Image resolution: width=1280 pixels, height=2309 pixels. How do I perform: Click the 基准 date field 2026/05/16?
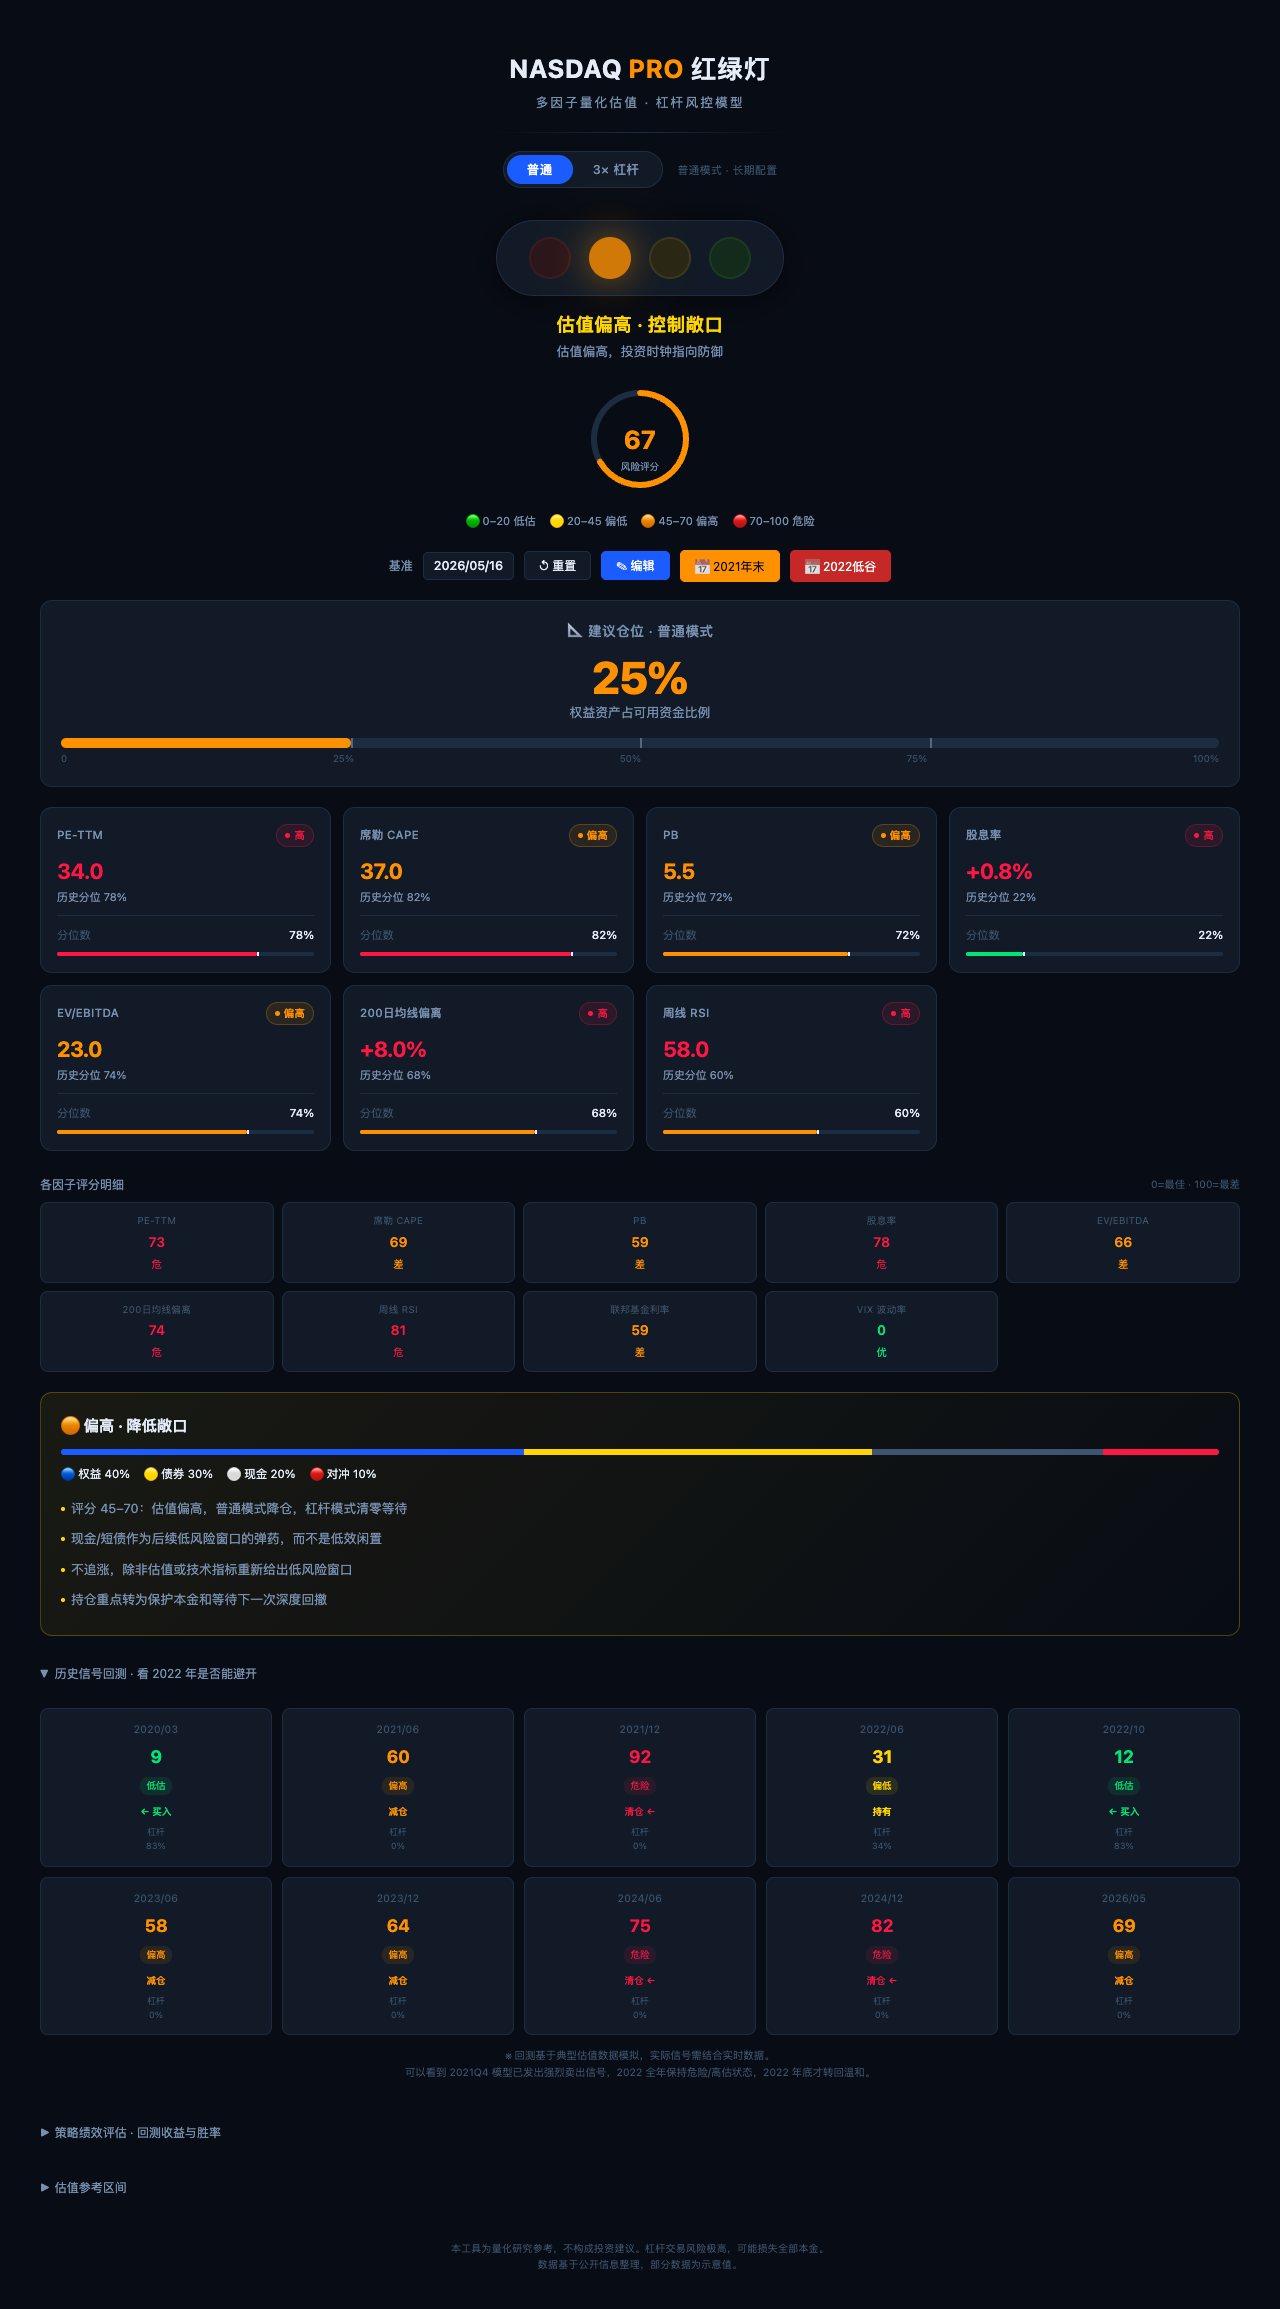[468, 566]
